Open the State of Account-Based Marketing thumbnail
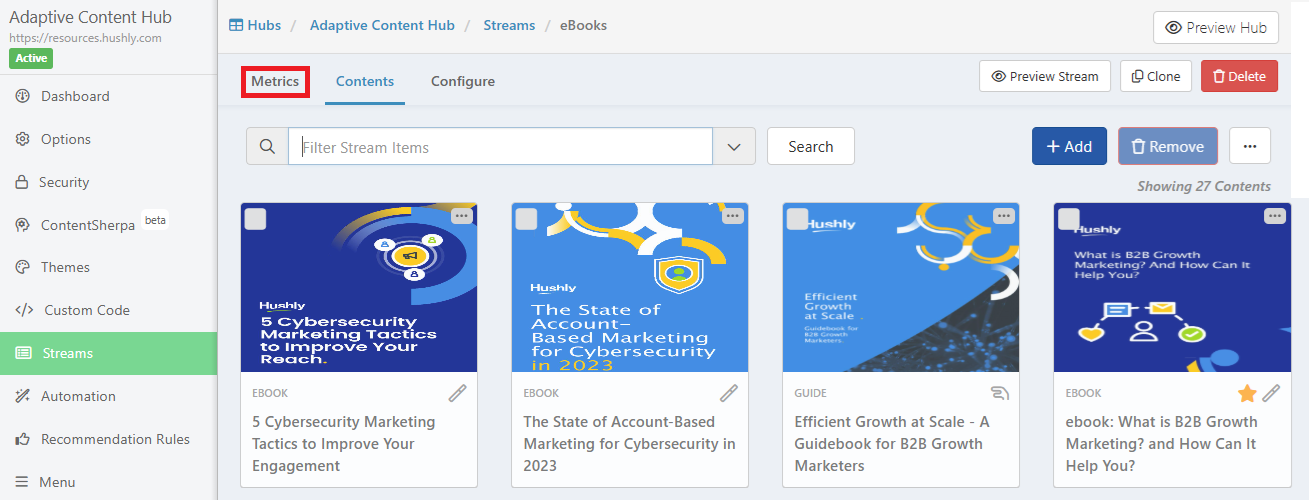 click(630, 288)
